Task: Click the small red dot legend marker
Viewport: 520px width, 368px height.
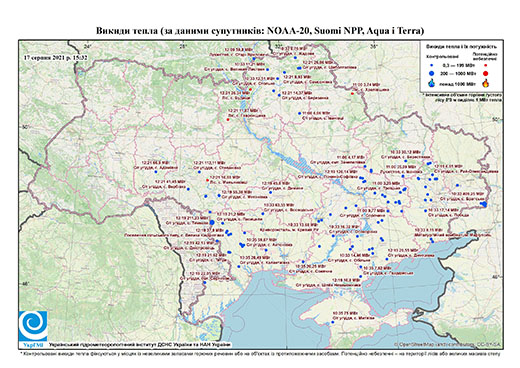Action: pos(486,66)
